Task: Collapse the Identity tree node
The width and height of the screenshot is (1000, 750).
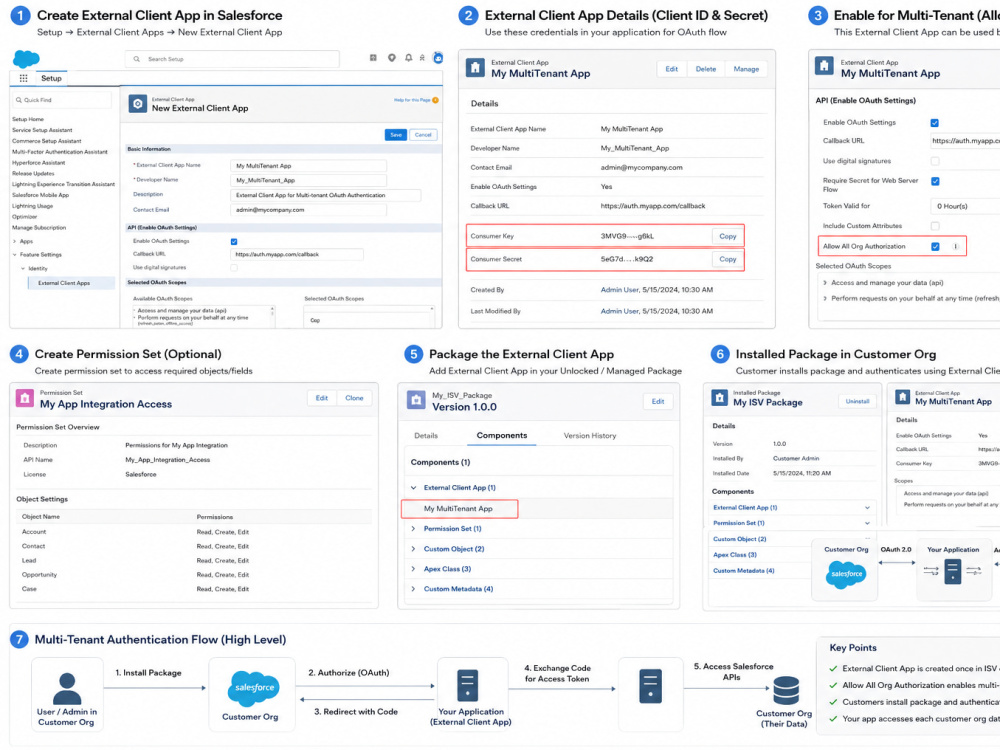Action: pyautogui.click(x=23, y=268)
